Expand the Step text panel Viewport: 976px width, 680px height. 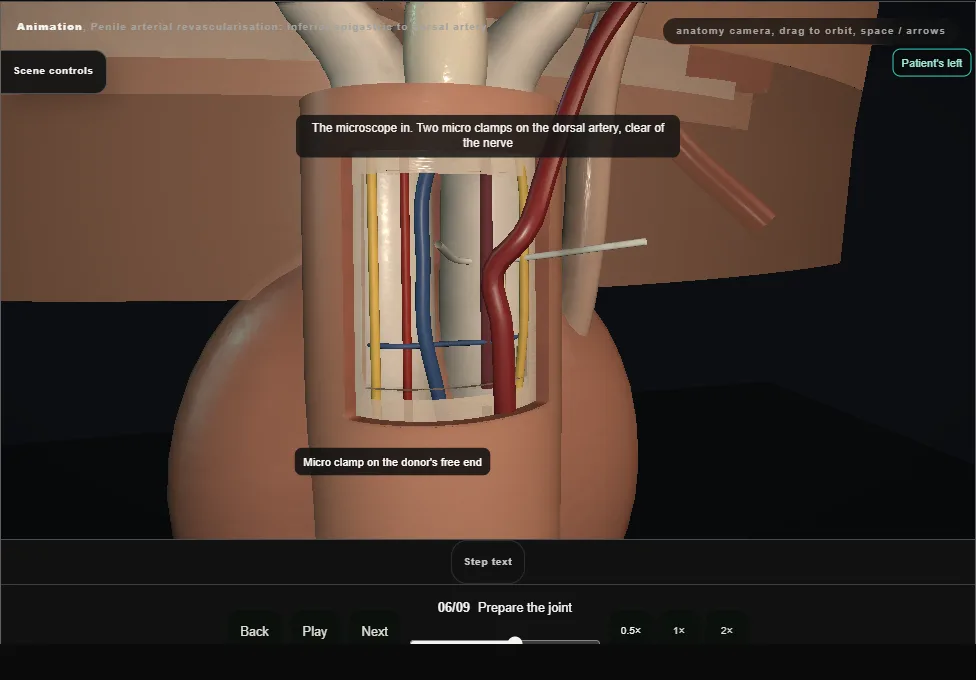pyautogui.click(x=488, y=562)
